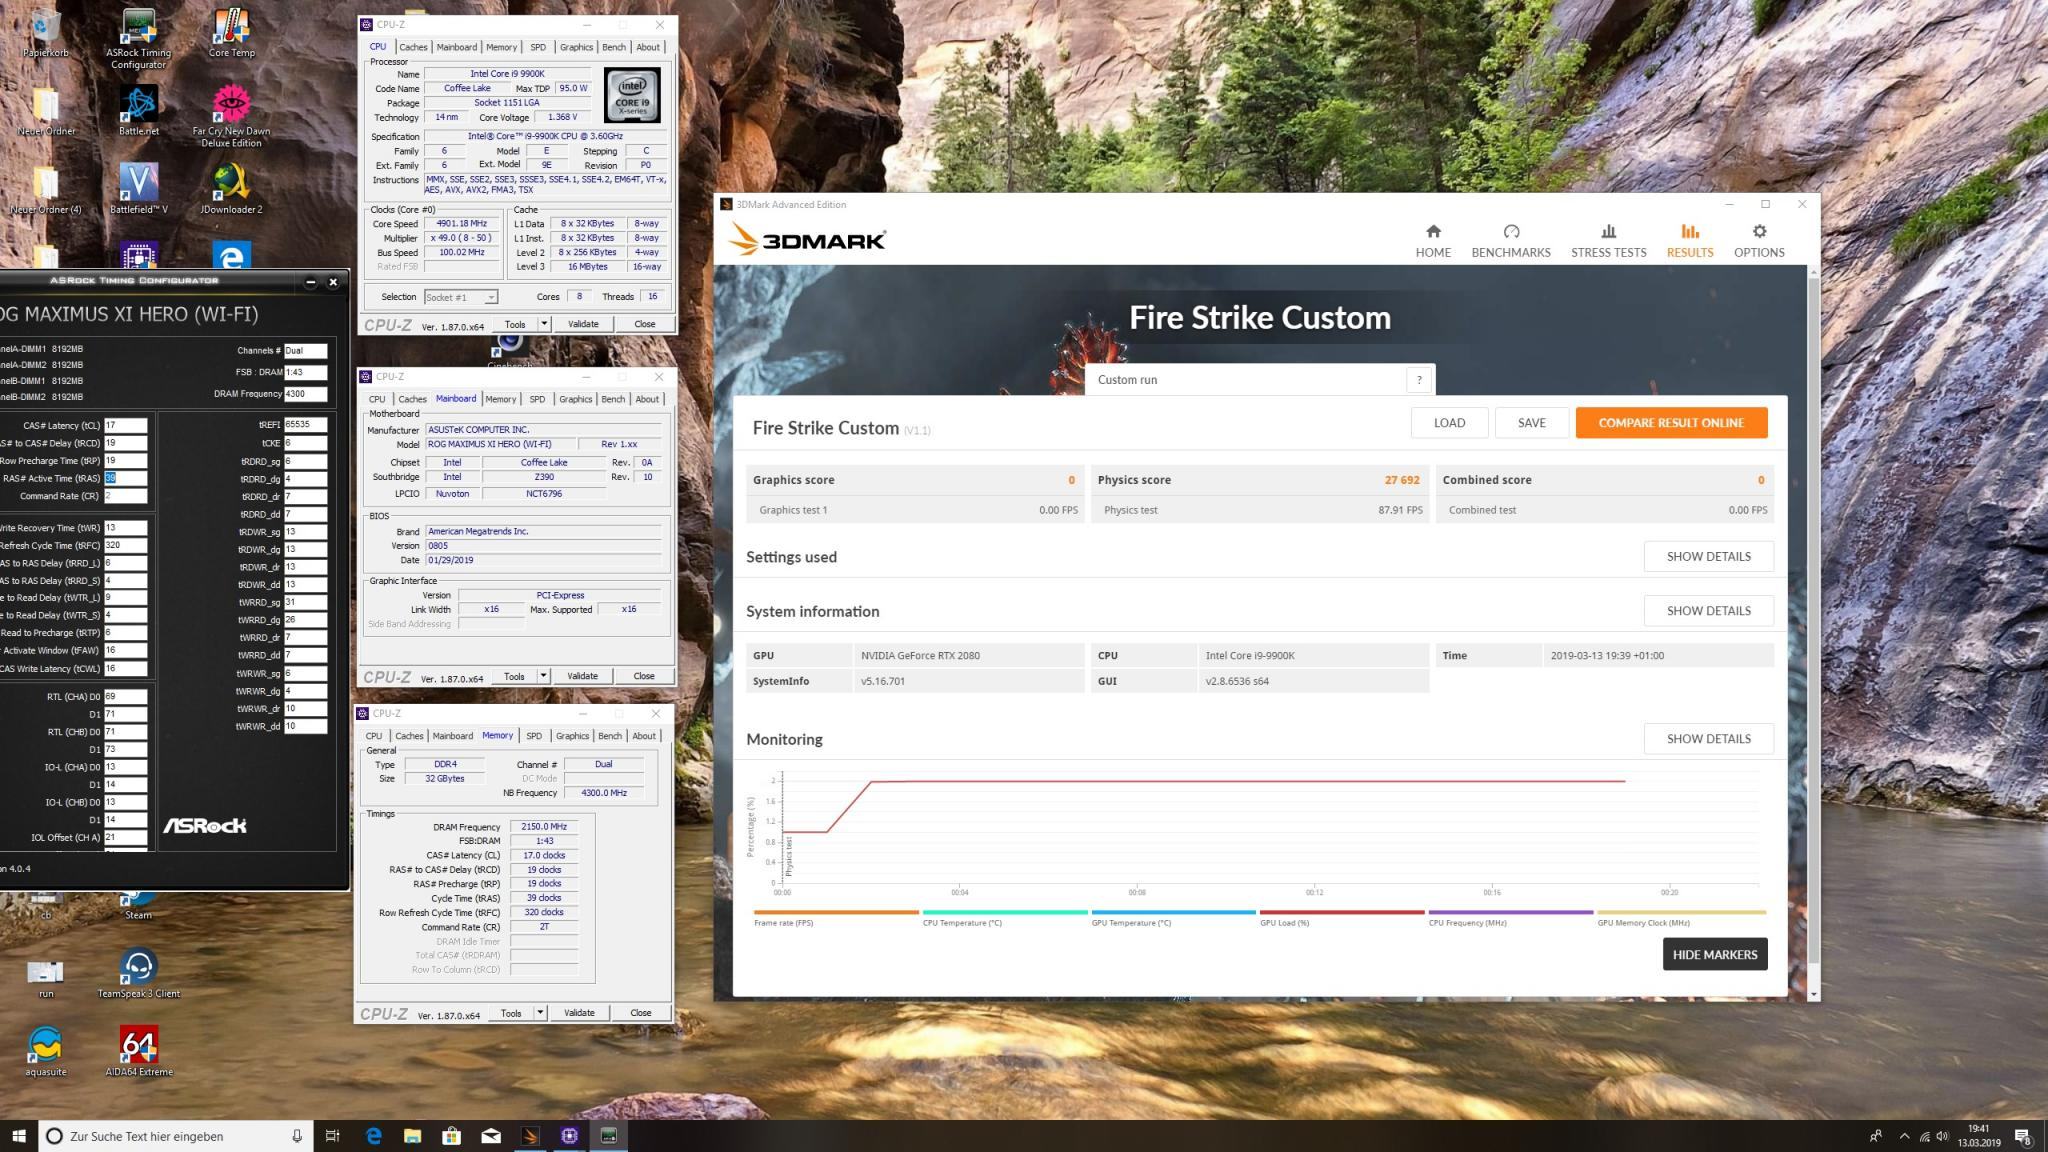
Task: Click SAVE button in 3DMark
Action: [1531, 423]
